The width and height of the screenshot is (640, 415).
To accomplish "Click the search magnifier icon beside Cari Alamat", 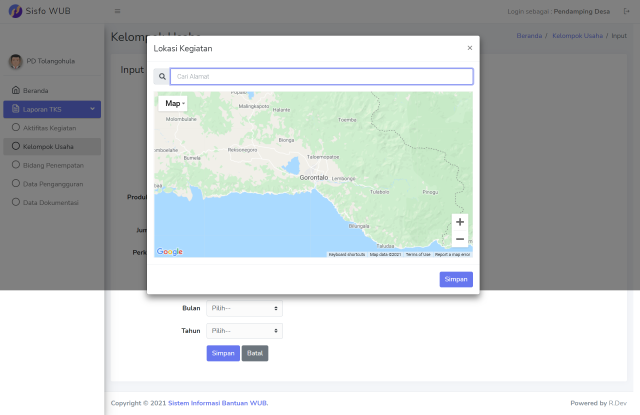I will 162,76.
